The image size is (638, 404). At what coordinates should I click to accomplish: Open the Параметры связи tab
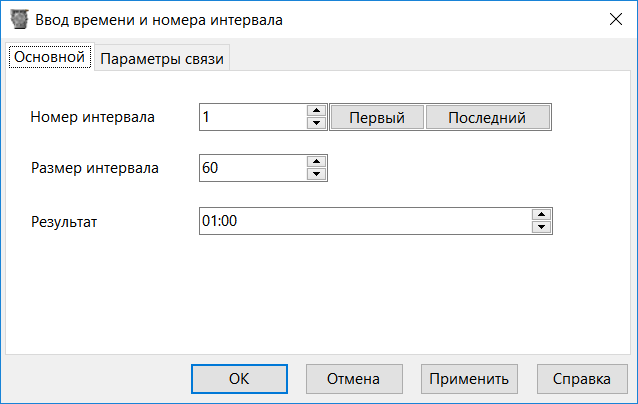(x=163, y=59)
